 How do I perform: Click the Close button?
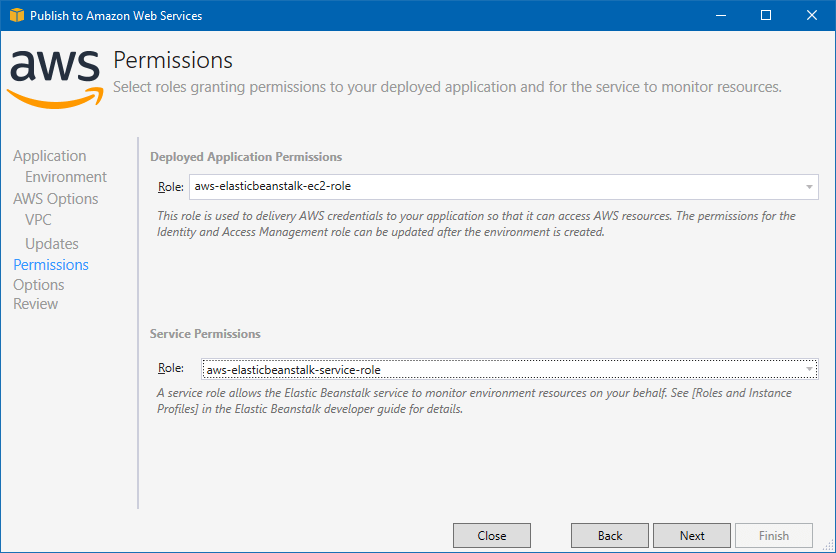tap(492, 535)
